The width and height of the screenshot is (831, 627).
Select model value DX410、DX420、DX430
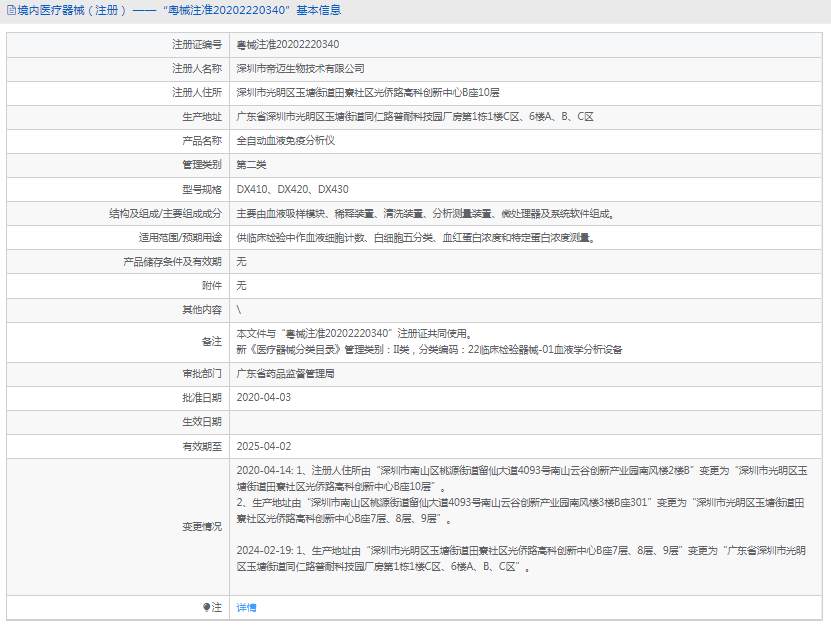(293, 189)
